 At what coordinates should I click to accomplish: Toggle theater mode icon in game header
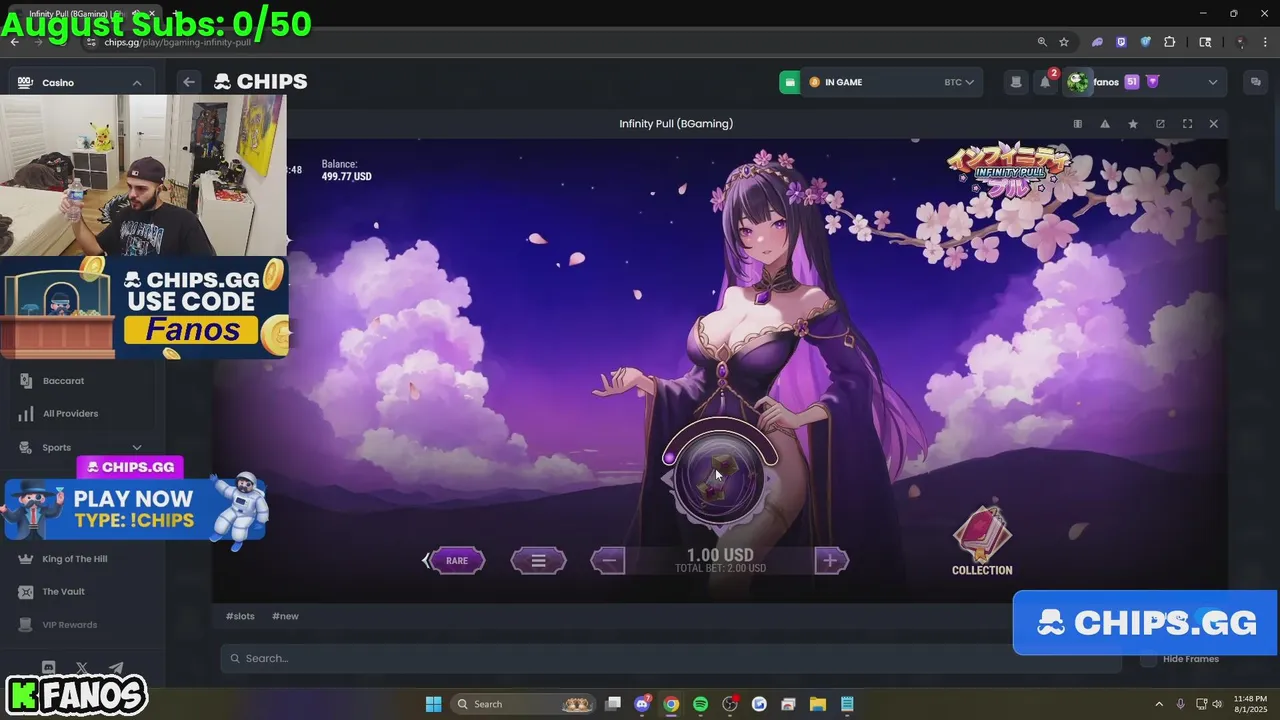tap(1077, 124)
